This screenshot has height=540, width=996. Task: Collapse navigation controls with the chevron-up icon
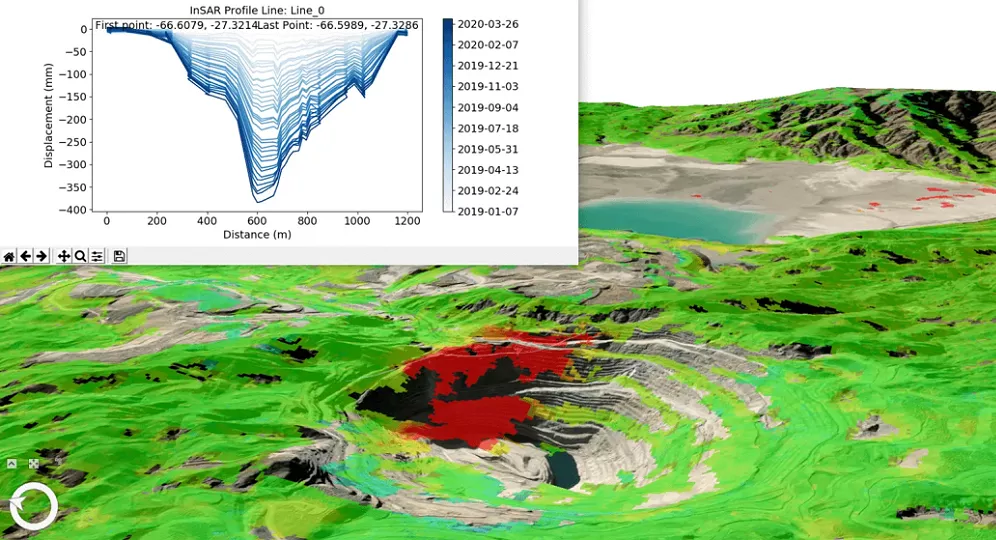tap(11, 464)
